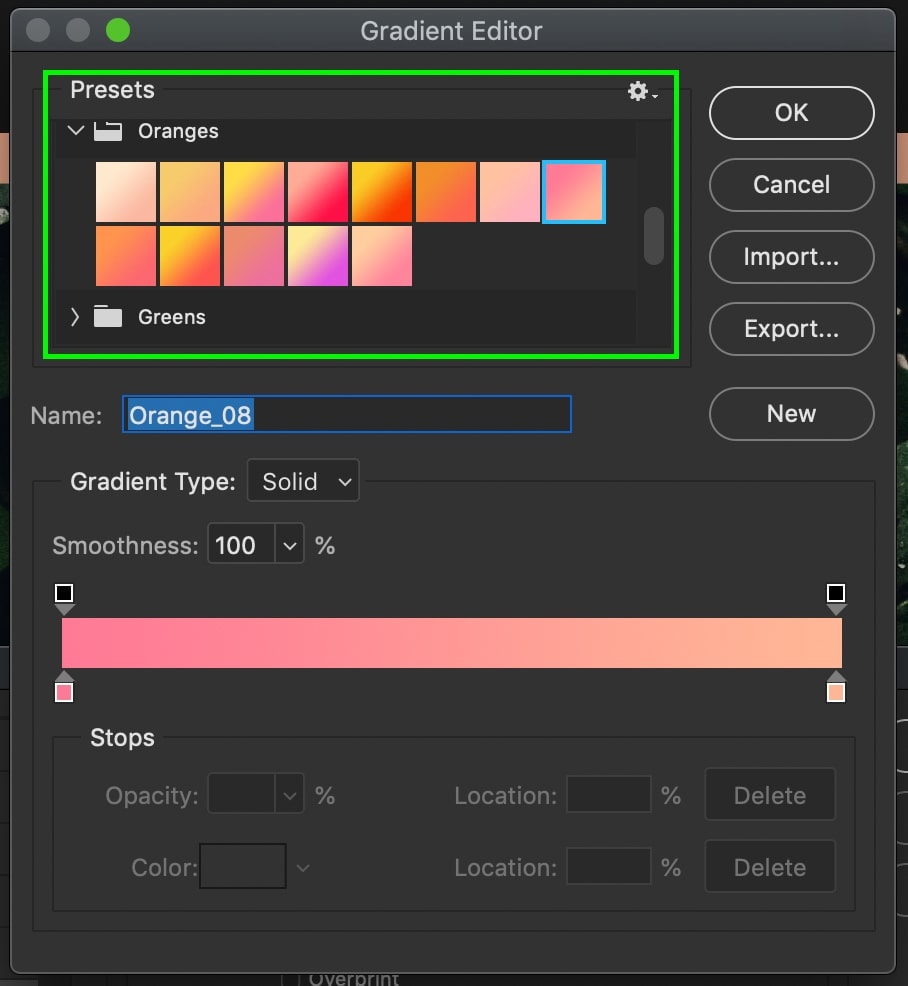Click the Export... button
The image size is (908, 986).
coord(792,329)
